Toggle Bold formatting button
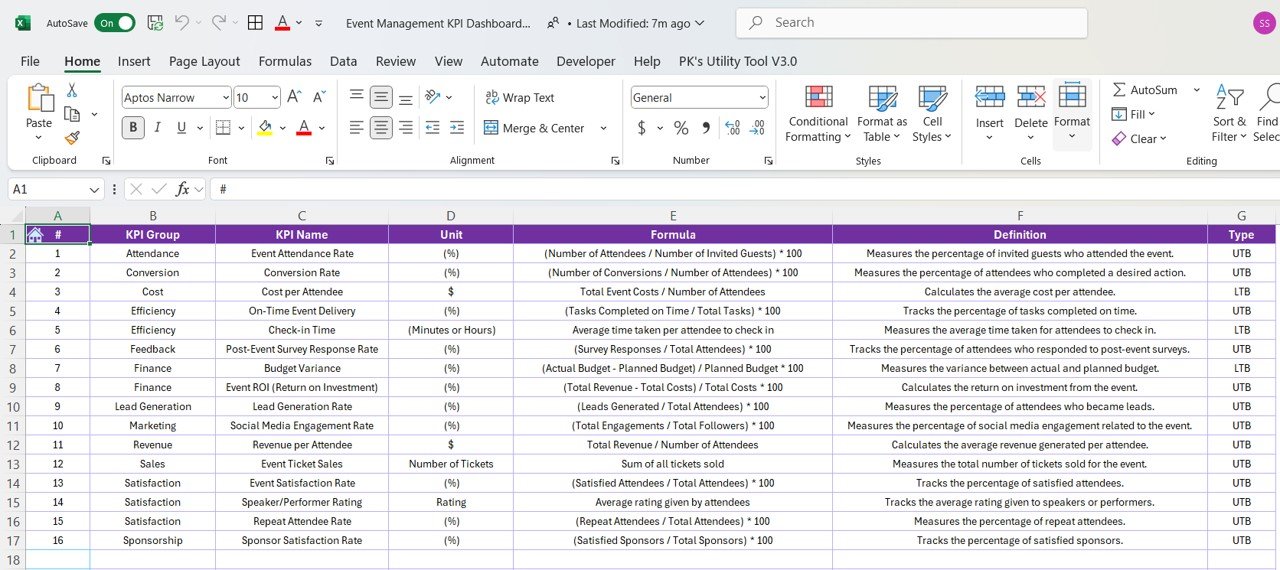 [x=133, y=127]
